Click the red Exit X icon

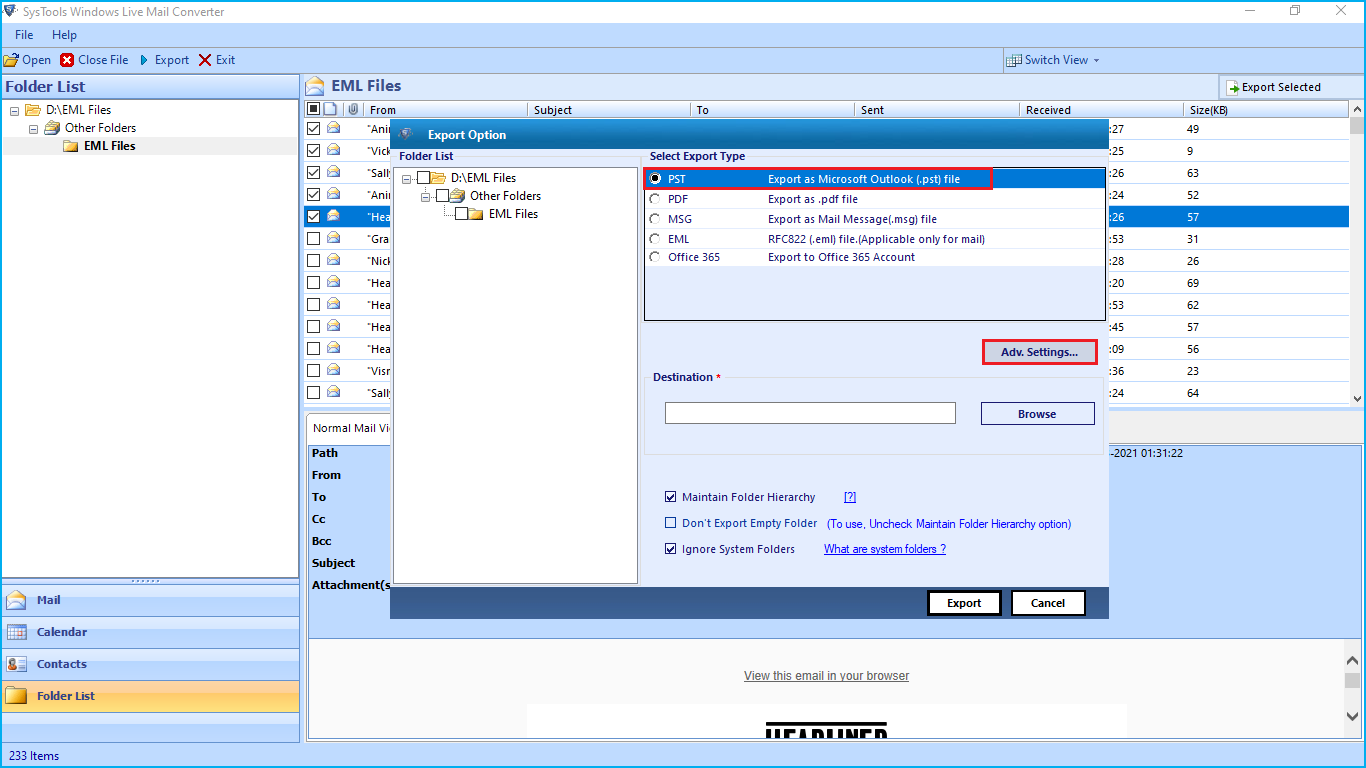205,60
